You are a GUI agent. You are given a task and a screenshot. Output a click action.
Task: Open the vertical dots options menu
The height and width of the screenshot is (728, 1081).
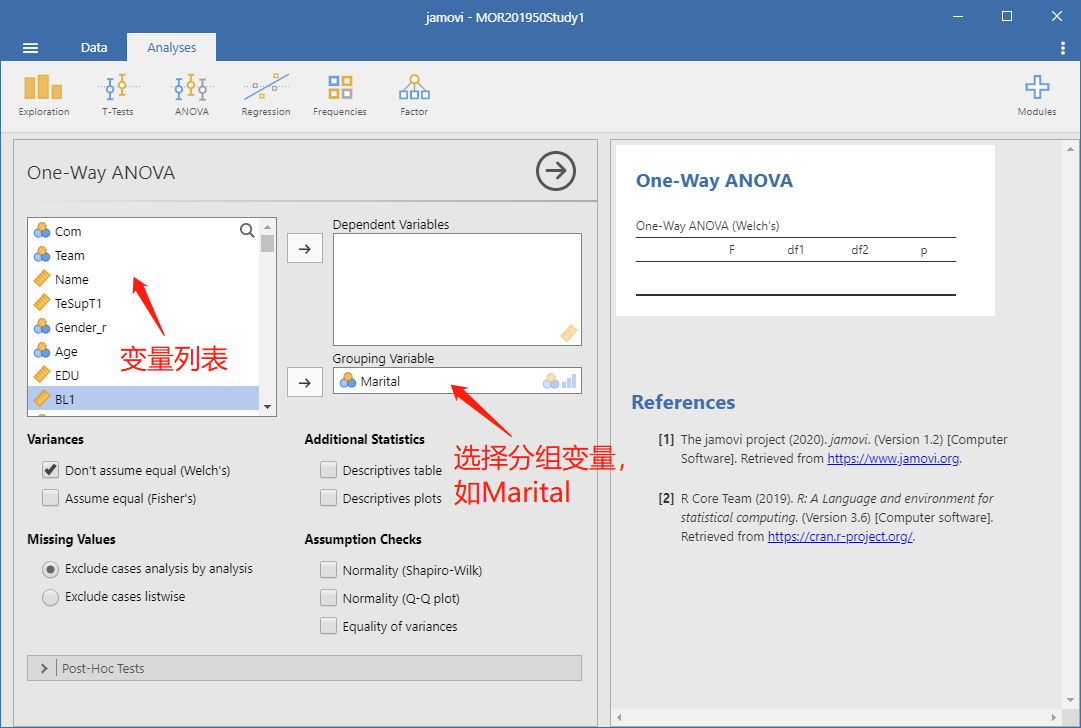pos(1062,48)
